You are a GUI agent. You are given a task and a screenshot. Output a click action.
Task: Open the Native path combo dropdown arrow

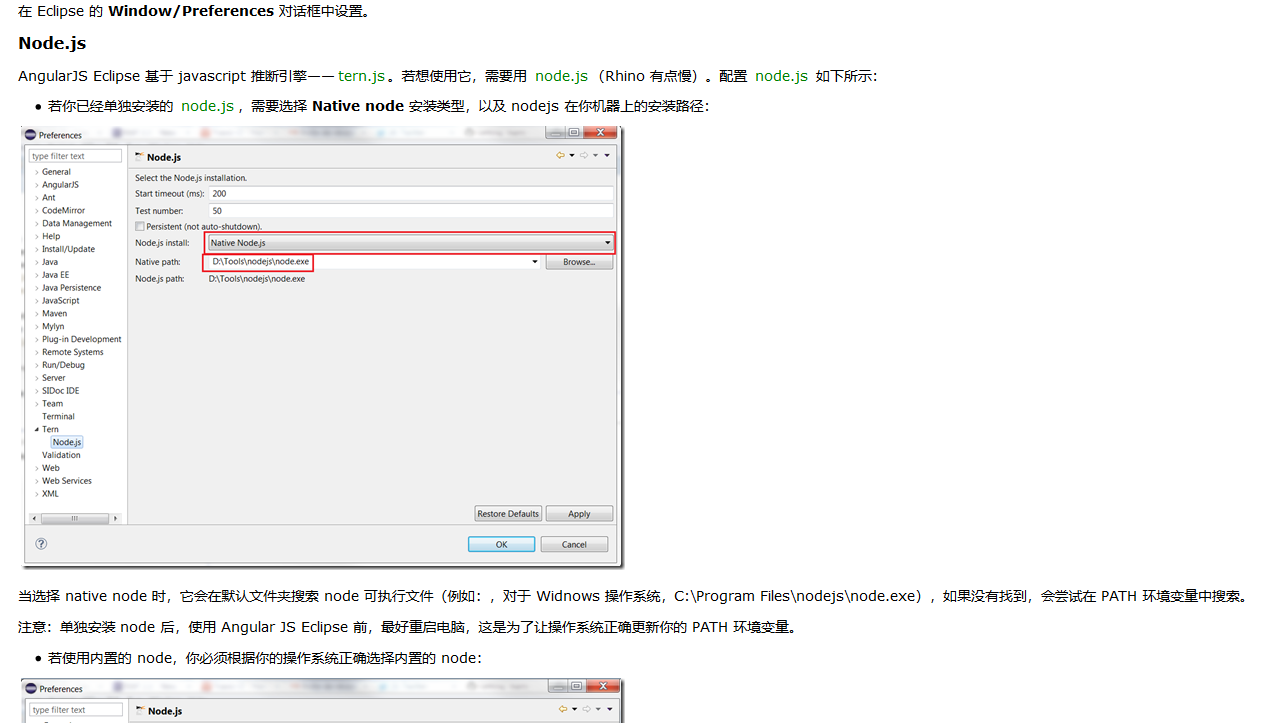[x=535, y=262]
